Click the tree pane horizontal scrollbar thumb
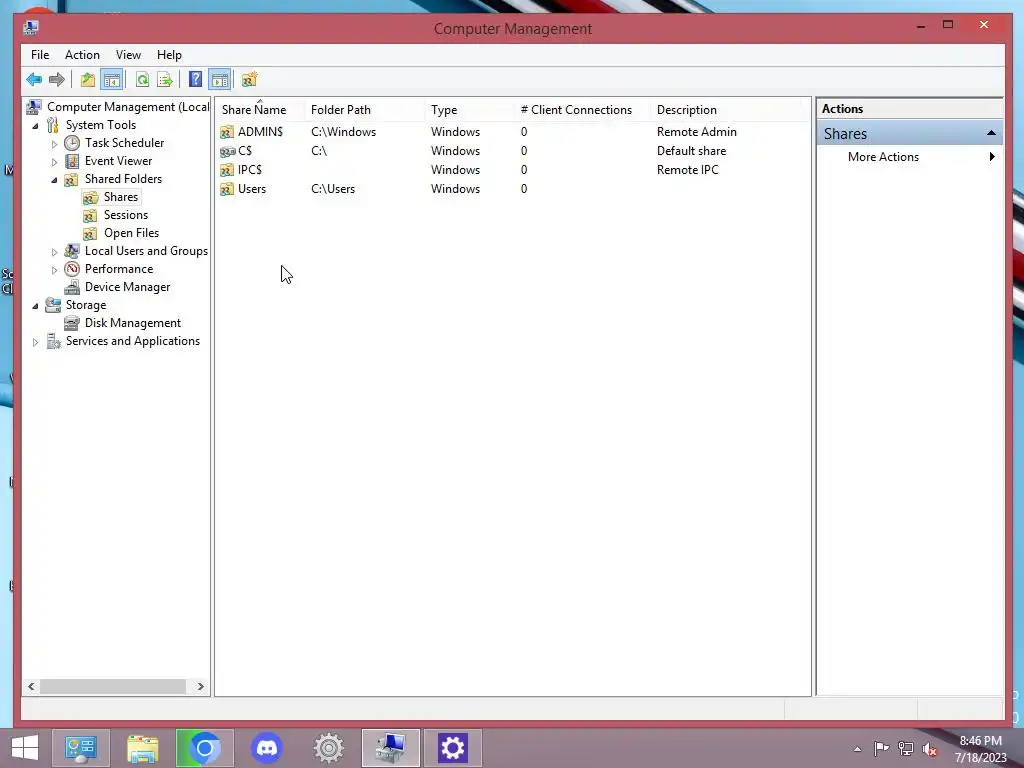Screen dimensions: 1024x768 [x=113, y=686]
